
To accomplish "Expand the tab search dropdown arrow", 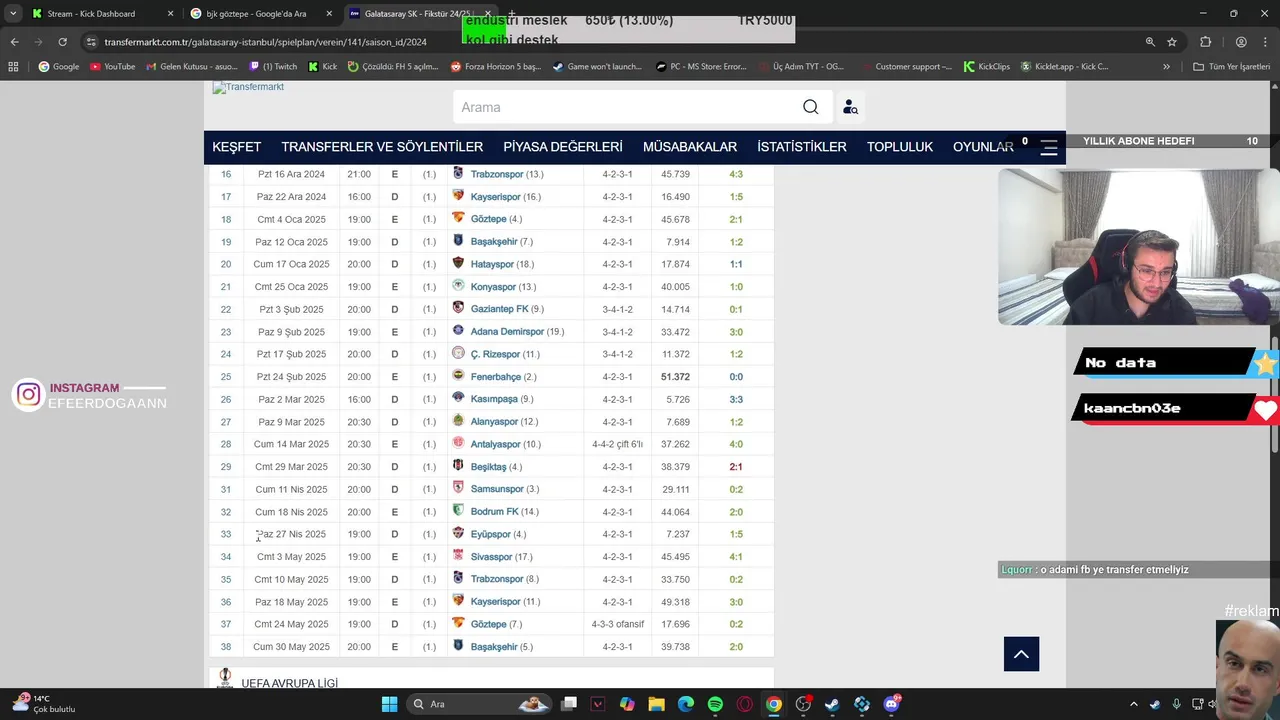I will pos(13,14).
